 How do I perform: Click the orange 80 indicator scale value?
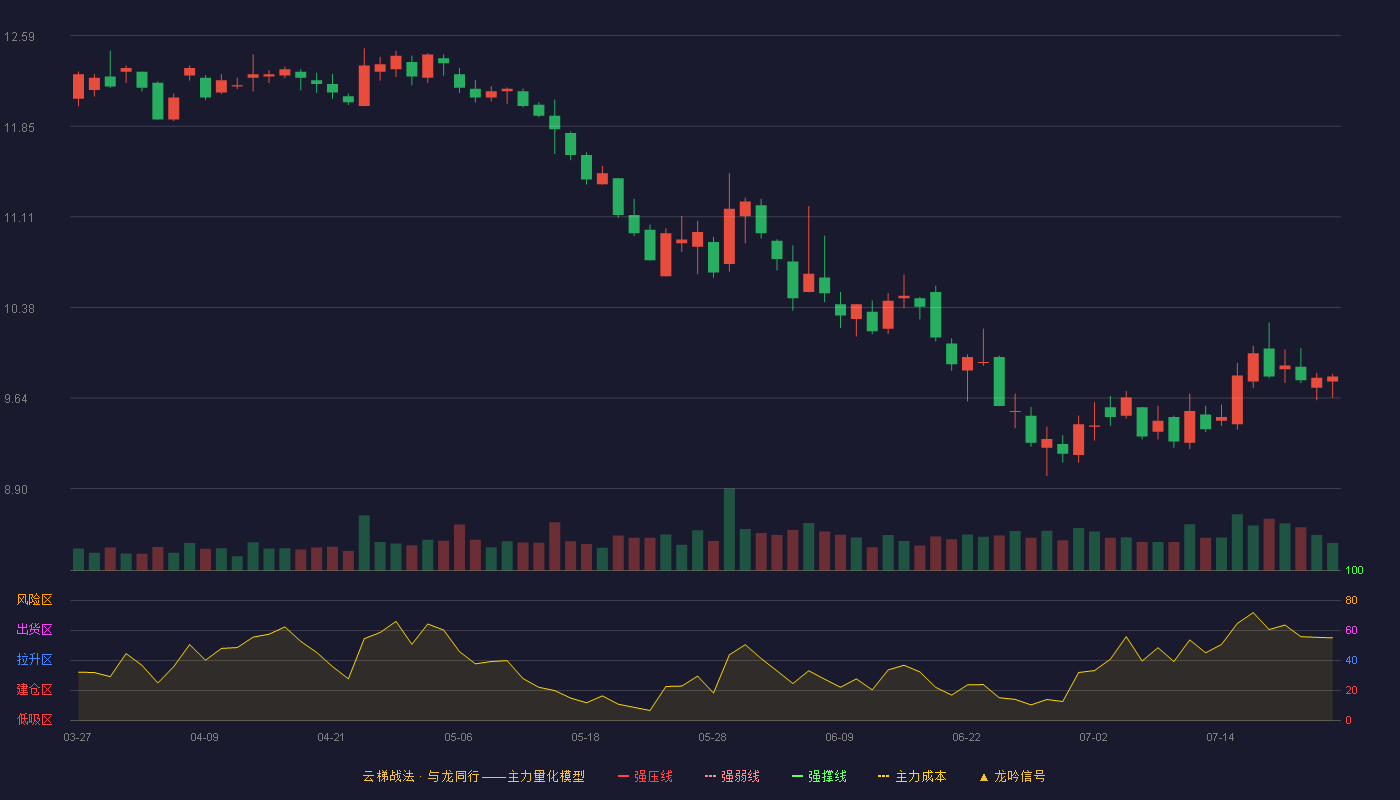click(x=1351, y=600)
